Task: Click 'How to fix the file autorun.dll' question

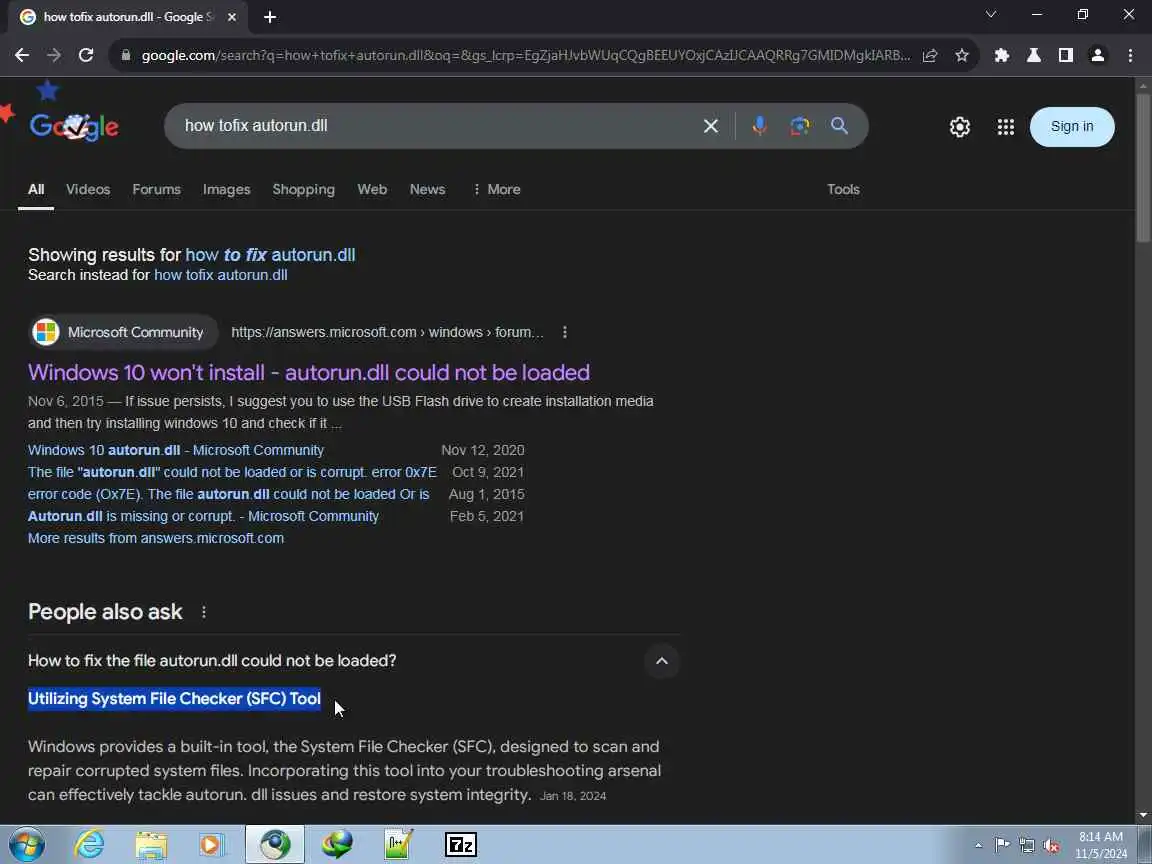Action: click(212, 660)
